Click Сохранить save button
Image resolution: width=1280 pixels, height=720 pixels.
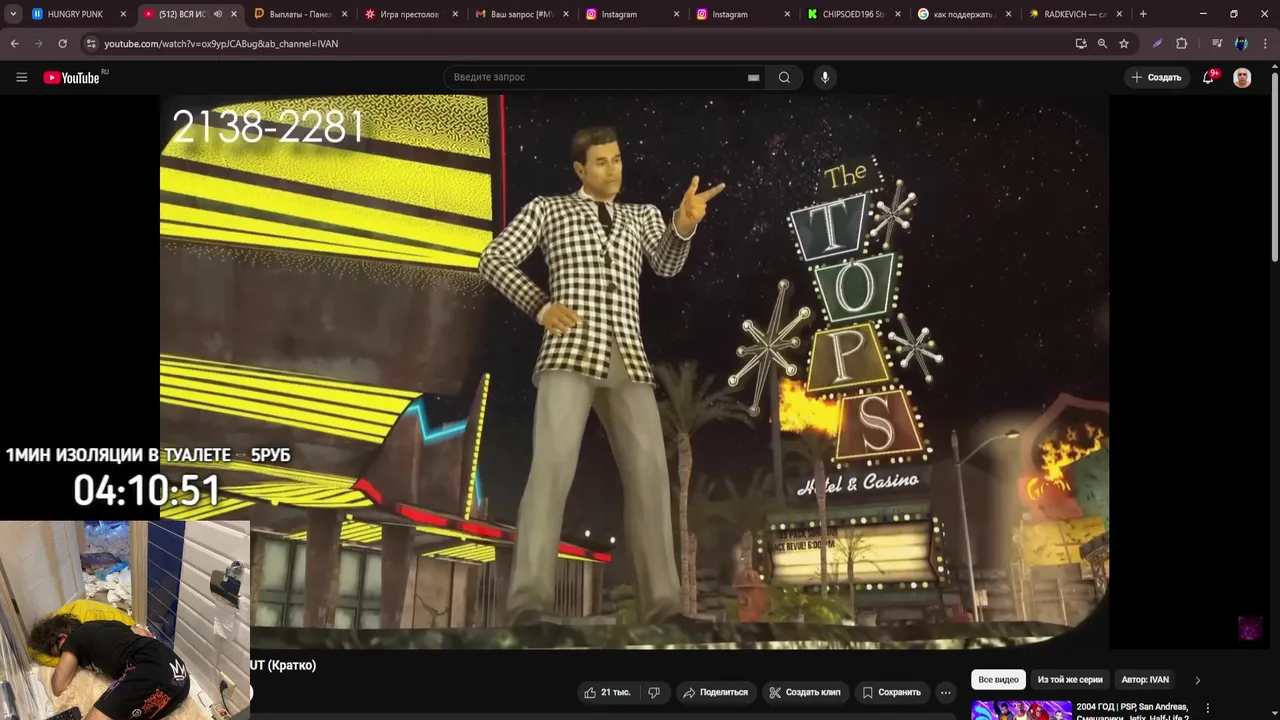point(891,692)
